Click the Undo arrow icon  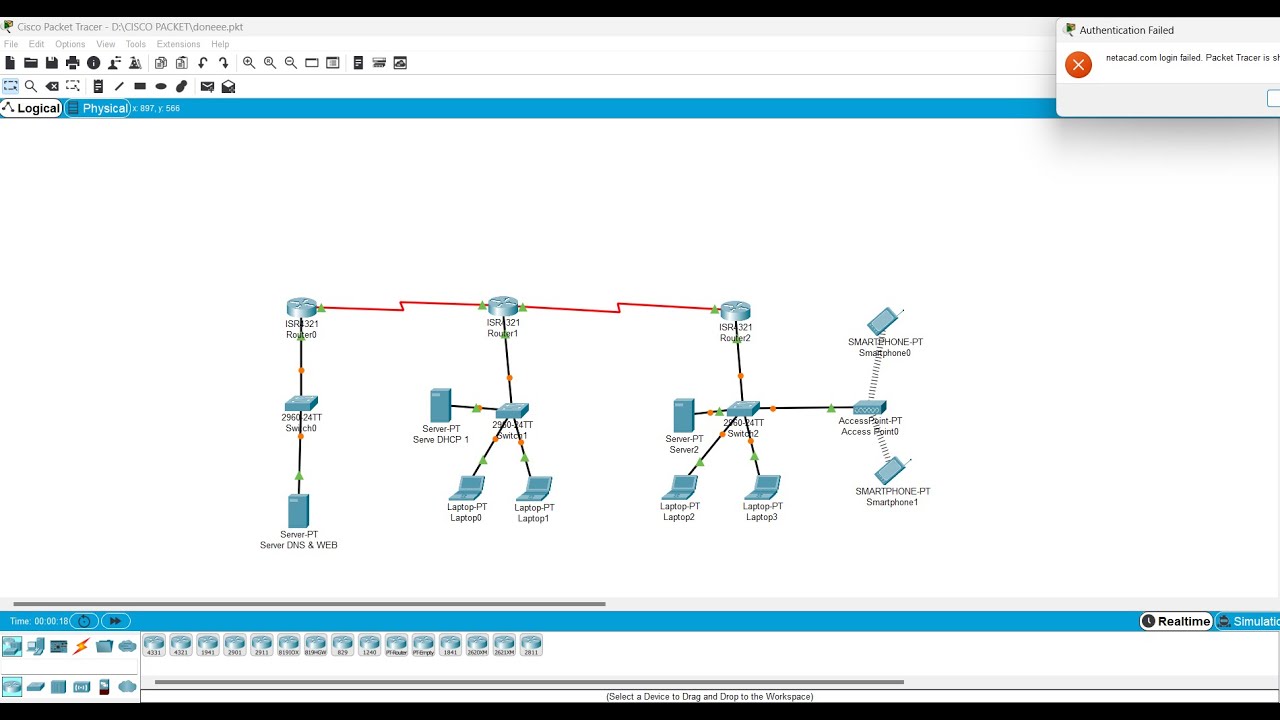coord(203,63)
